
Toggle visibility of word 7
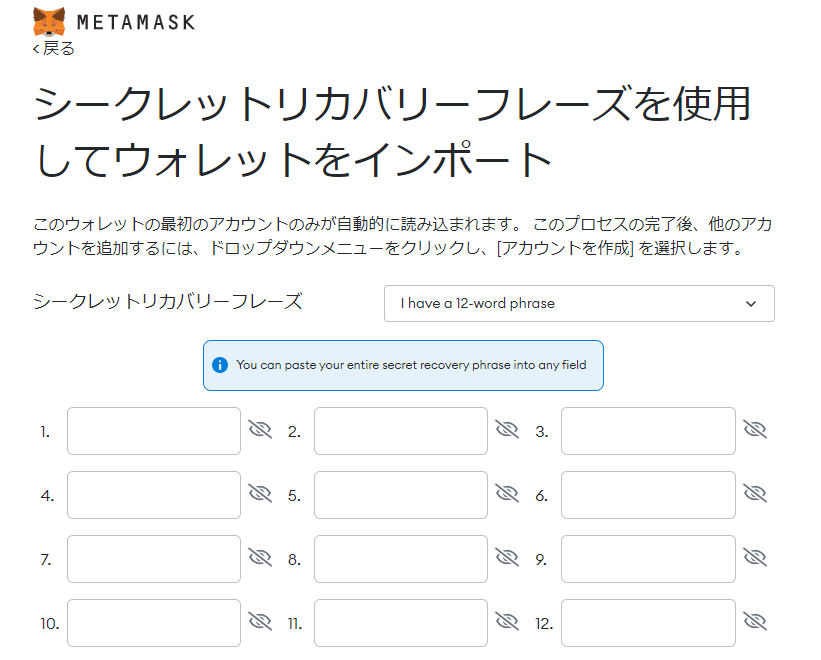tap(260, 557)
